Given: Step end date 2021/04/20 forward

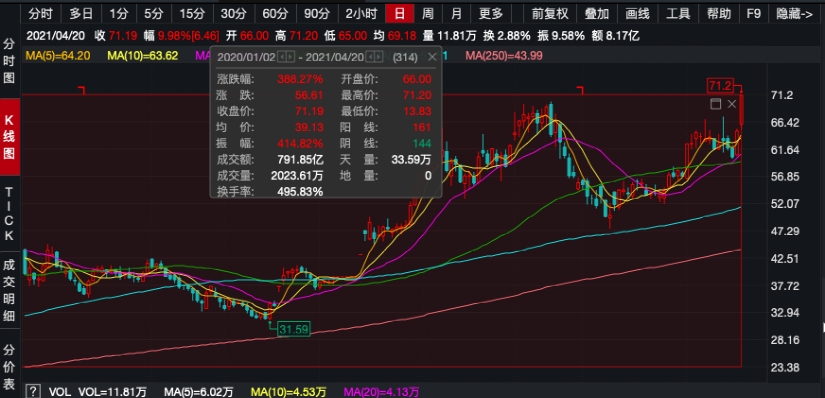Looking at the screenshot, I should tap(378, 57).
